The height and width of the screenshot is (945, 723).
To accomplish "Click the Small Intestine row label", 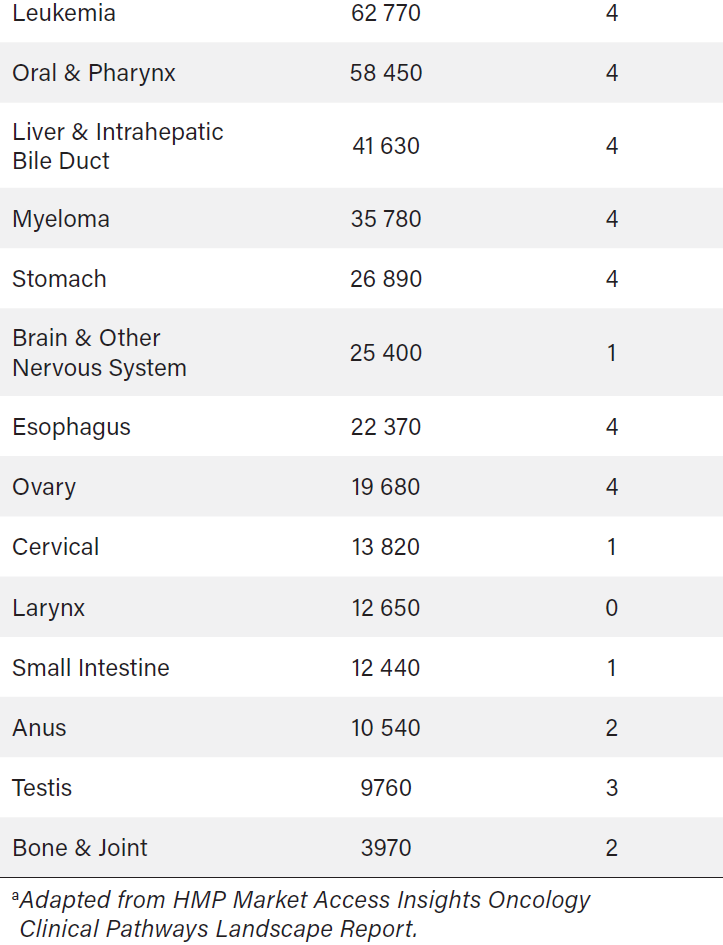I will tap(91, 668).
